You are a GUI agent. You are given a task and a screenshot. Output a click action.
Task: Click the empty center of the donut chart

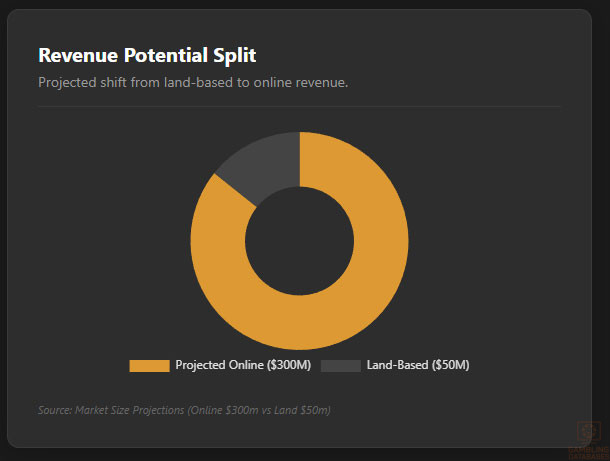(x=300, y=241)
